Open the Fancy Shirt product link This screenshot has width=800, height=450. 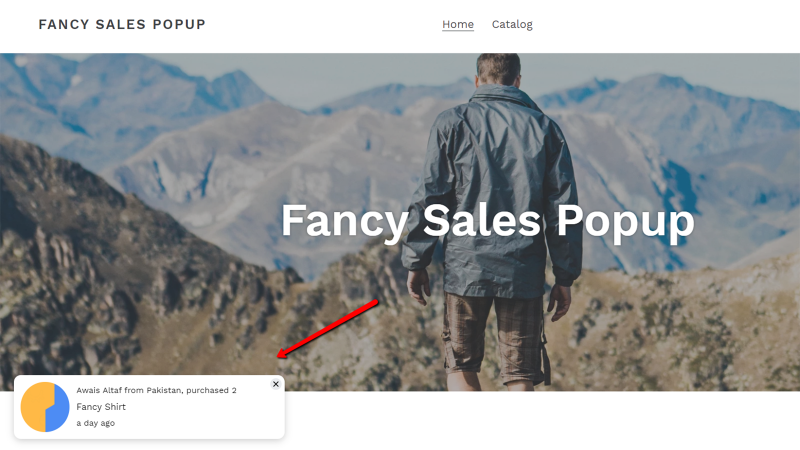101,407
